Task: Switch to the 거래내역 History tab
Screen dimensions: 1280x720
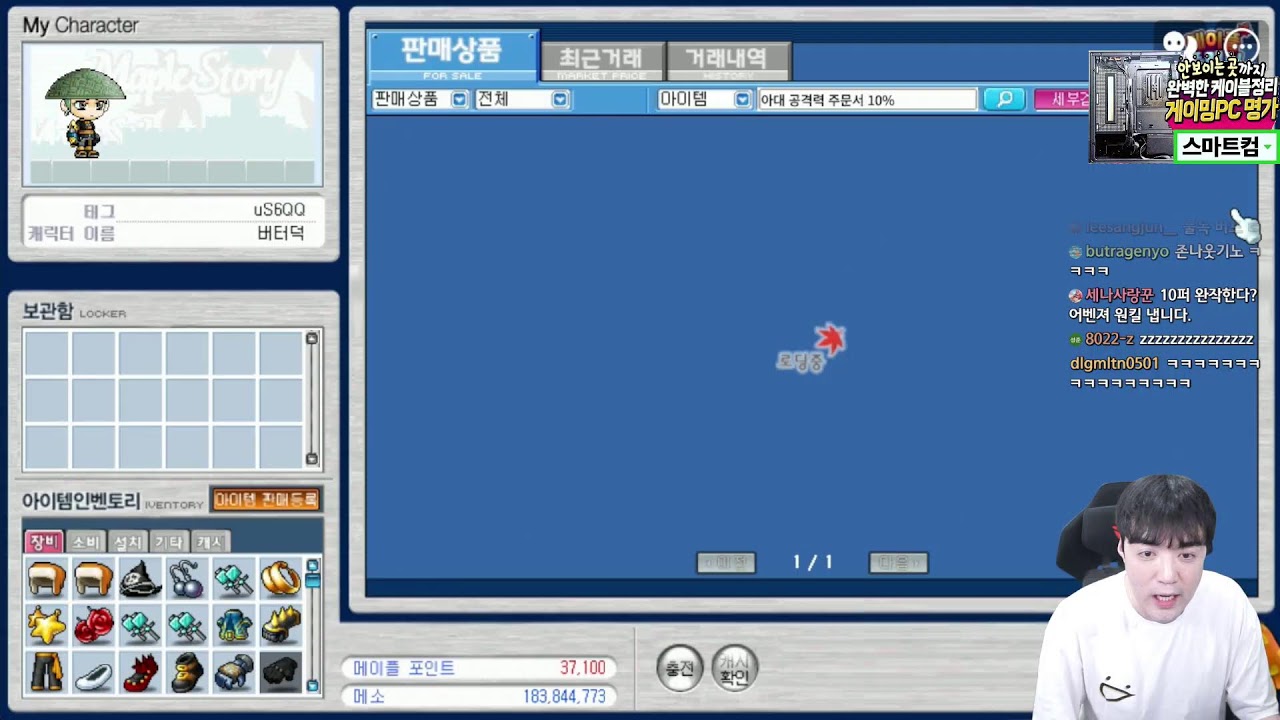Action: (x=728, y=61)
